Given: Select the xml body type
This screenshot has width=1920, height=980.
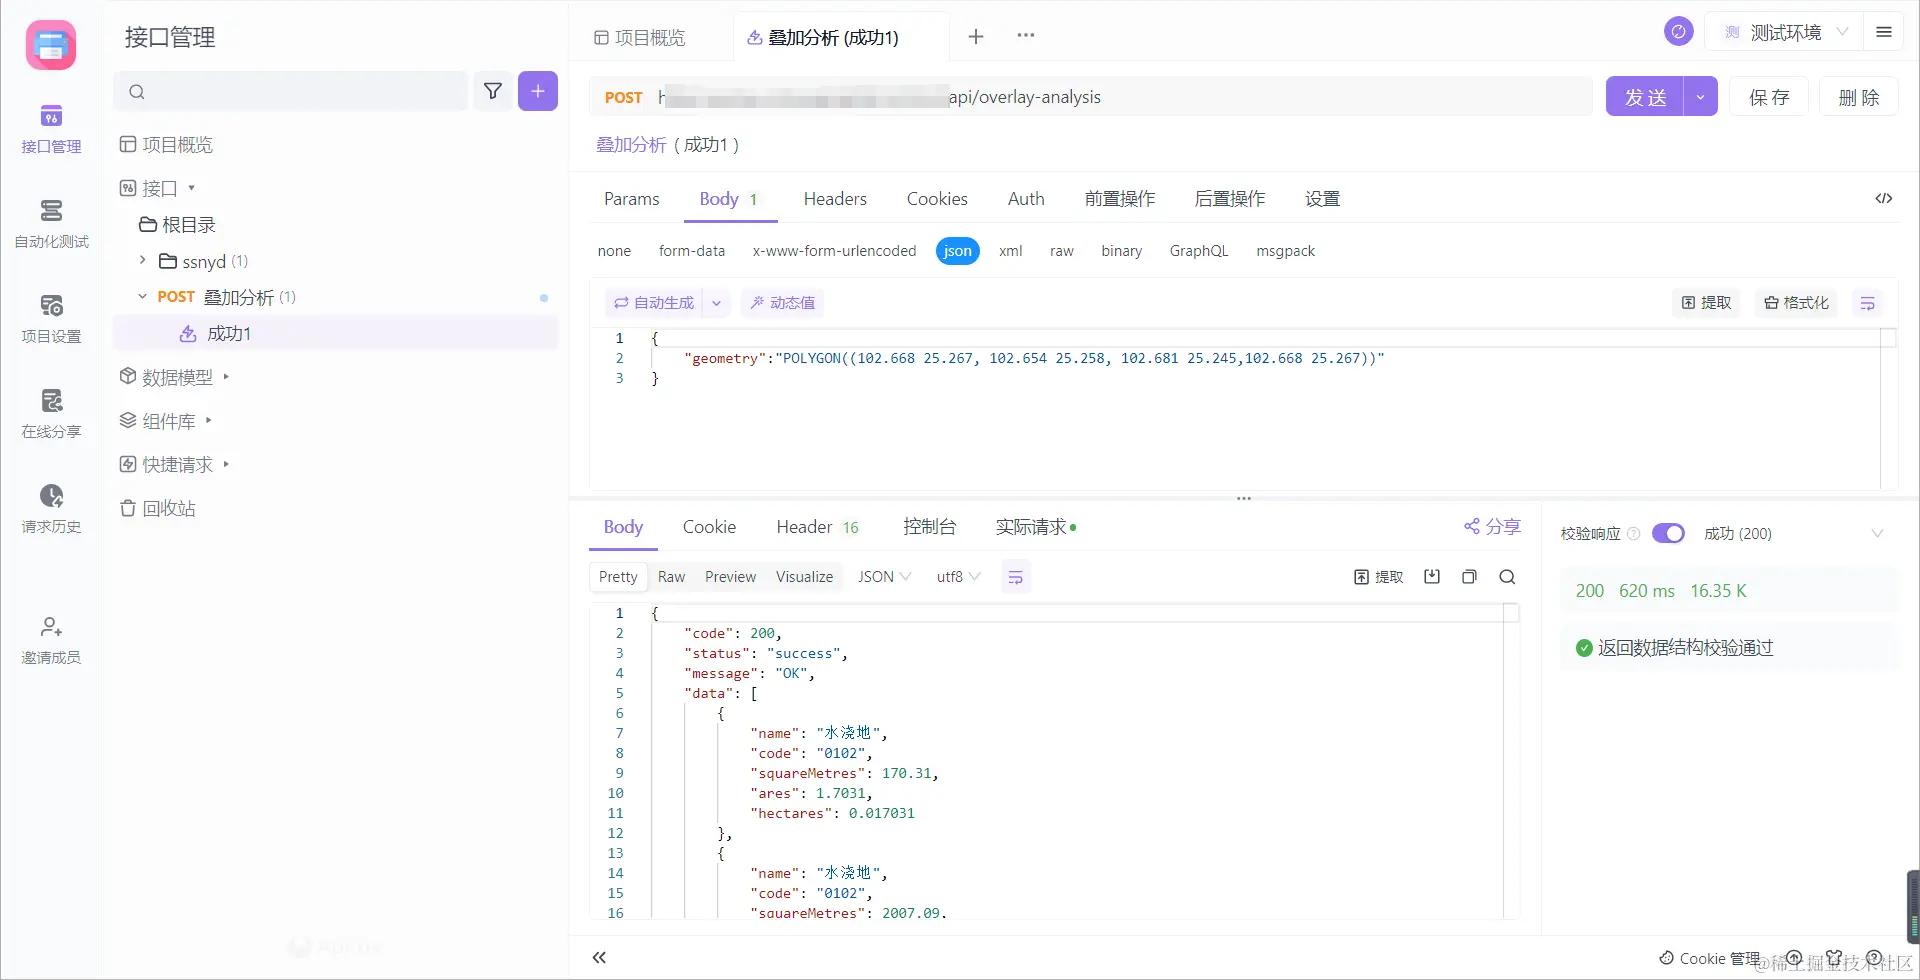Looking at the screenshot, I should (1011, 251).
